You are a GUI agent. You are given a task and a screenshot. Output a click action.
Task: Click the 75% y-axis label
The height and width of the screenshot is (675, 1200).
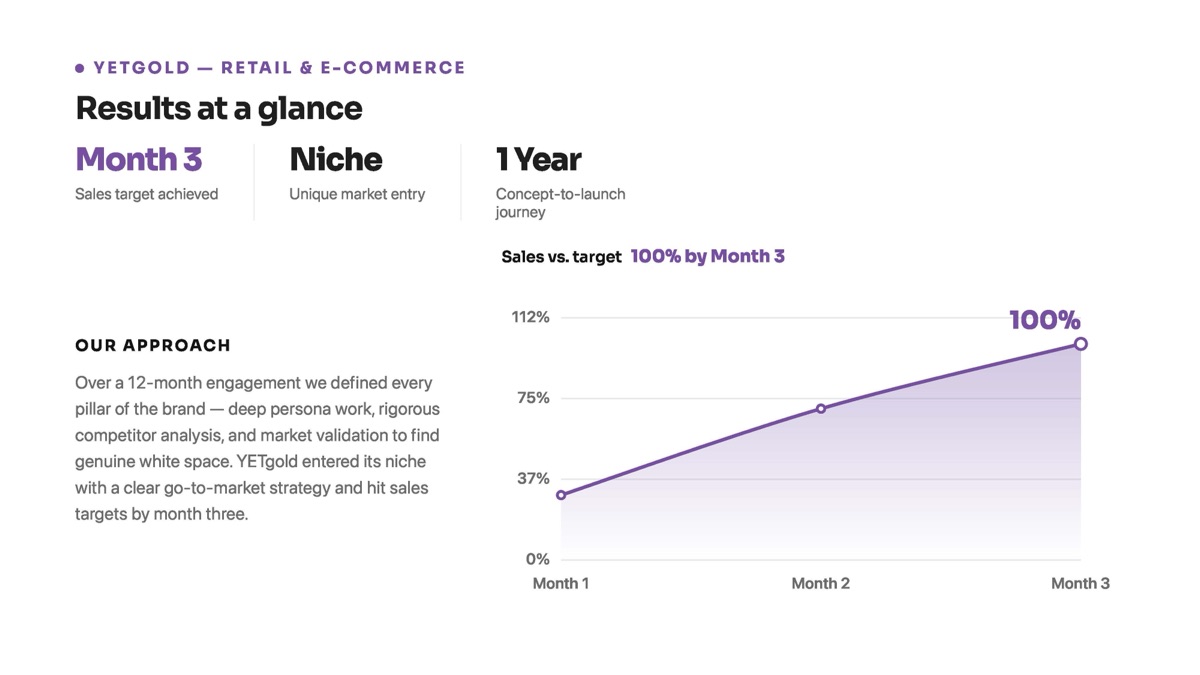pyautogui.click(x=533, y=398)
